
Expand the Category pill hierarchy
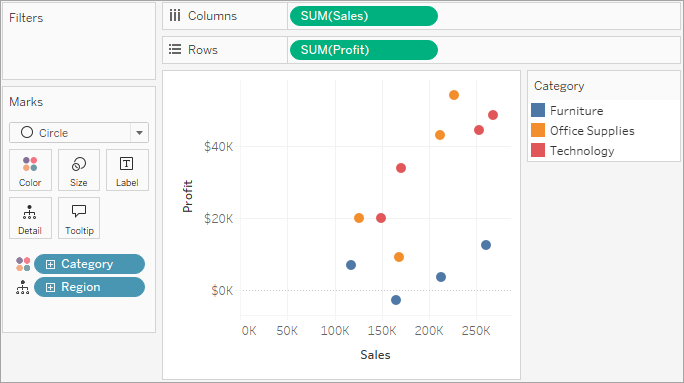pyautogui.click(x=51, y=264)
